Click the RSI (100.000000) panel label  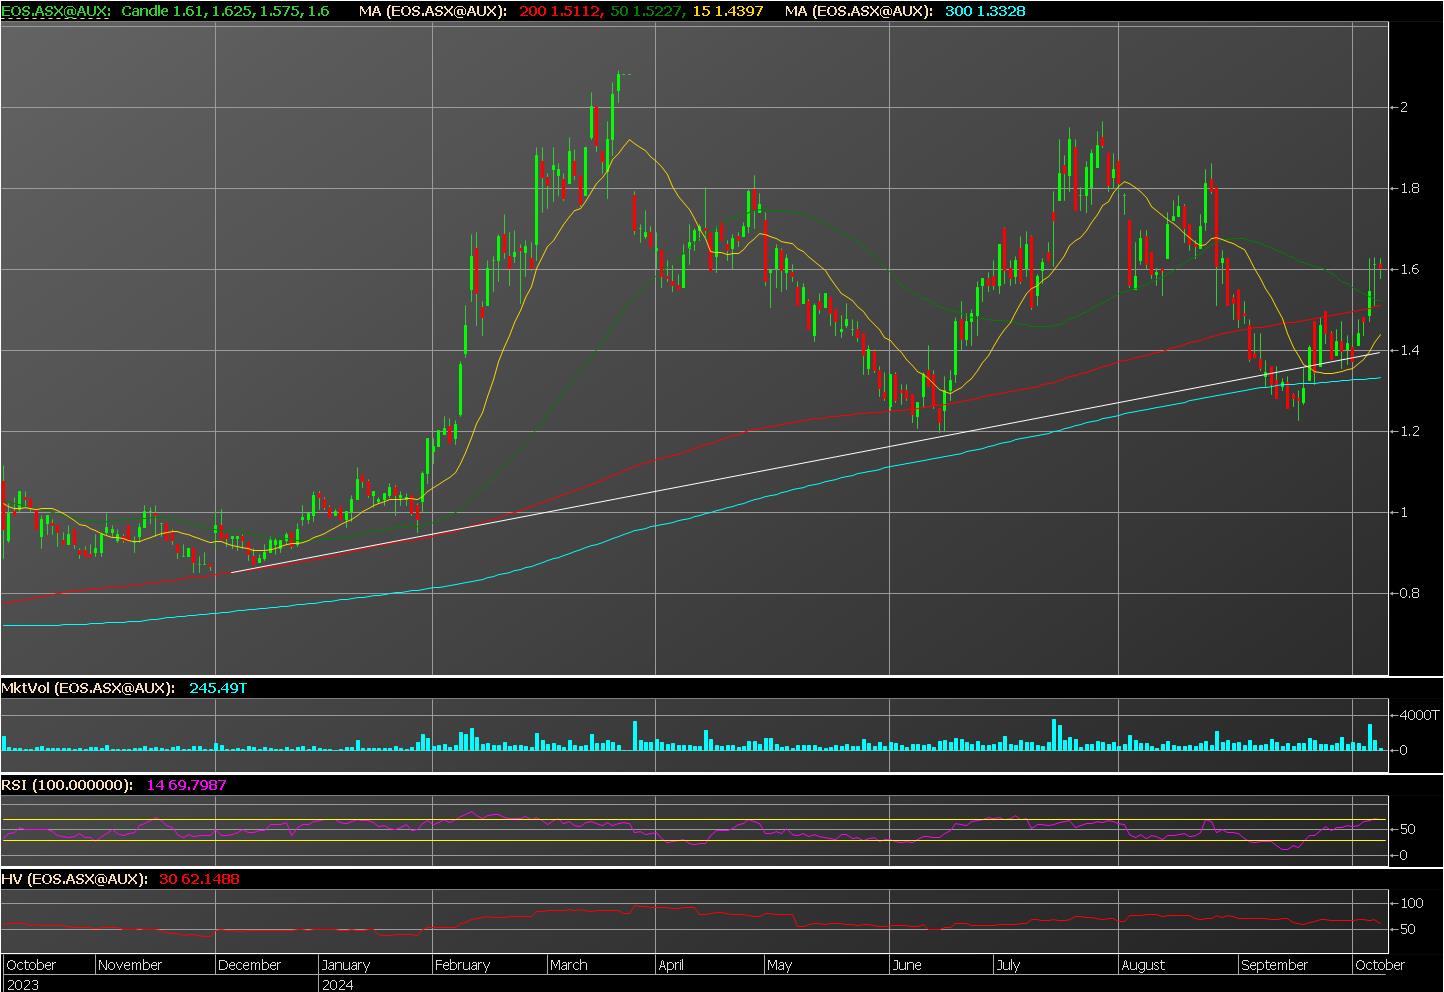[x=67, y=785]
